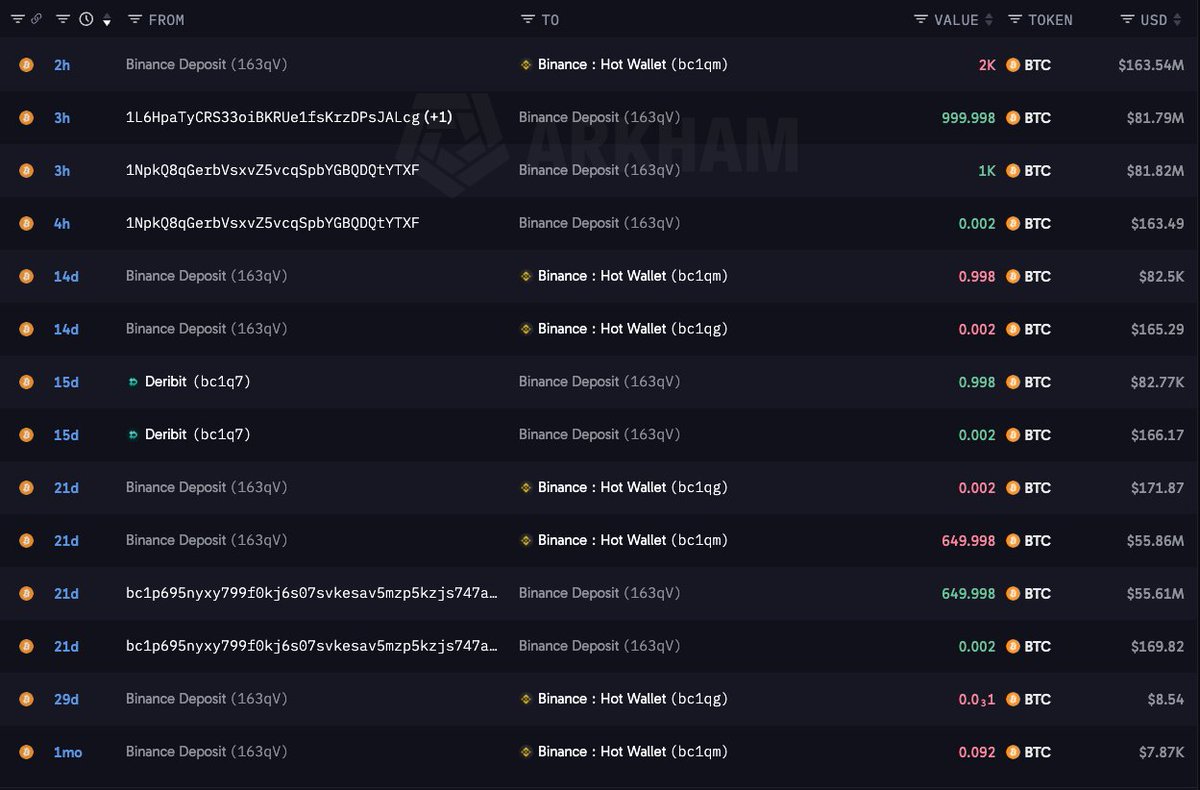Click the Deribit logo in the $166.17 row
The image size is (1200, 790).
(133, 435)
